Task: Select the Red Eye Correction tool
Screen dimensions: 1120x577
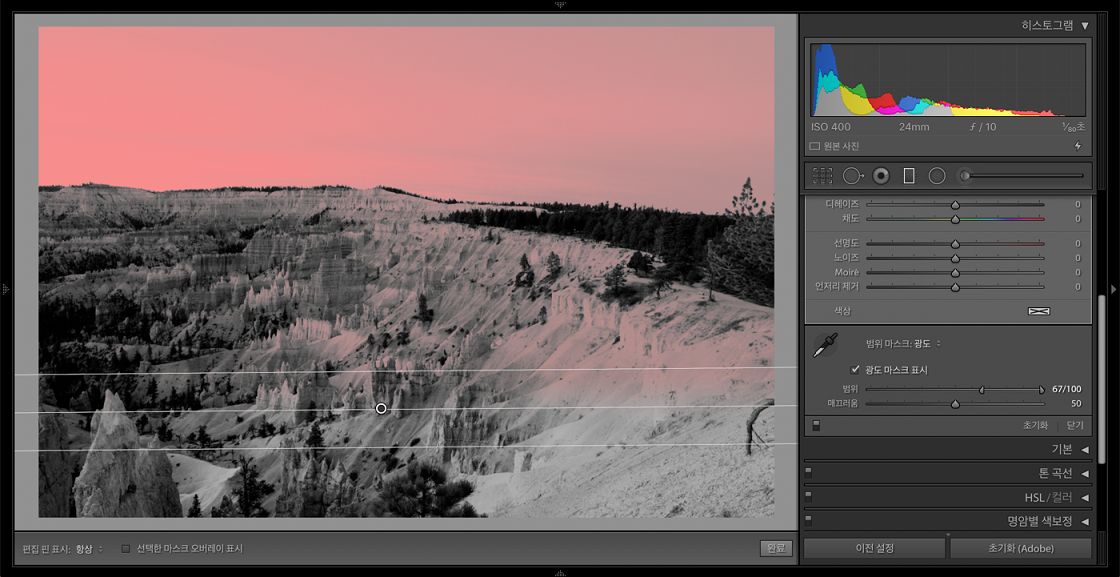Action: 881,176
